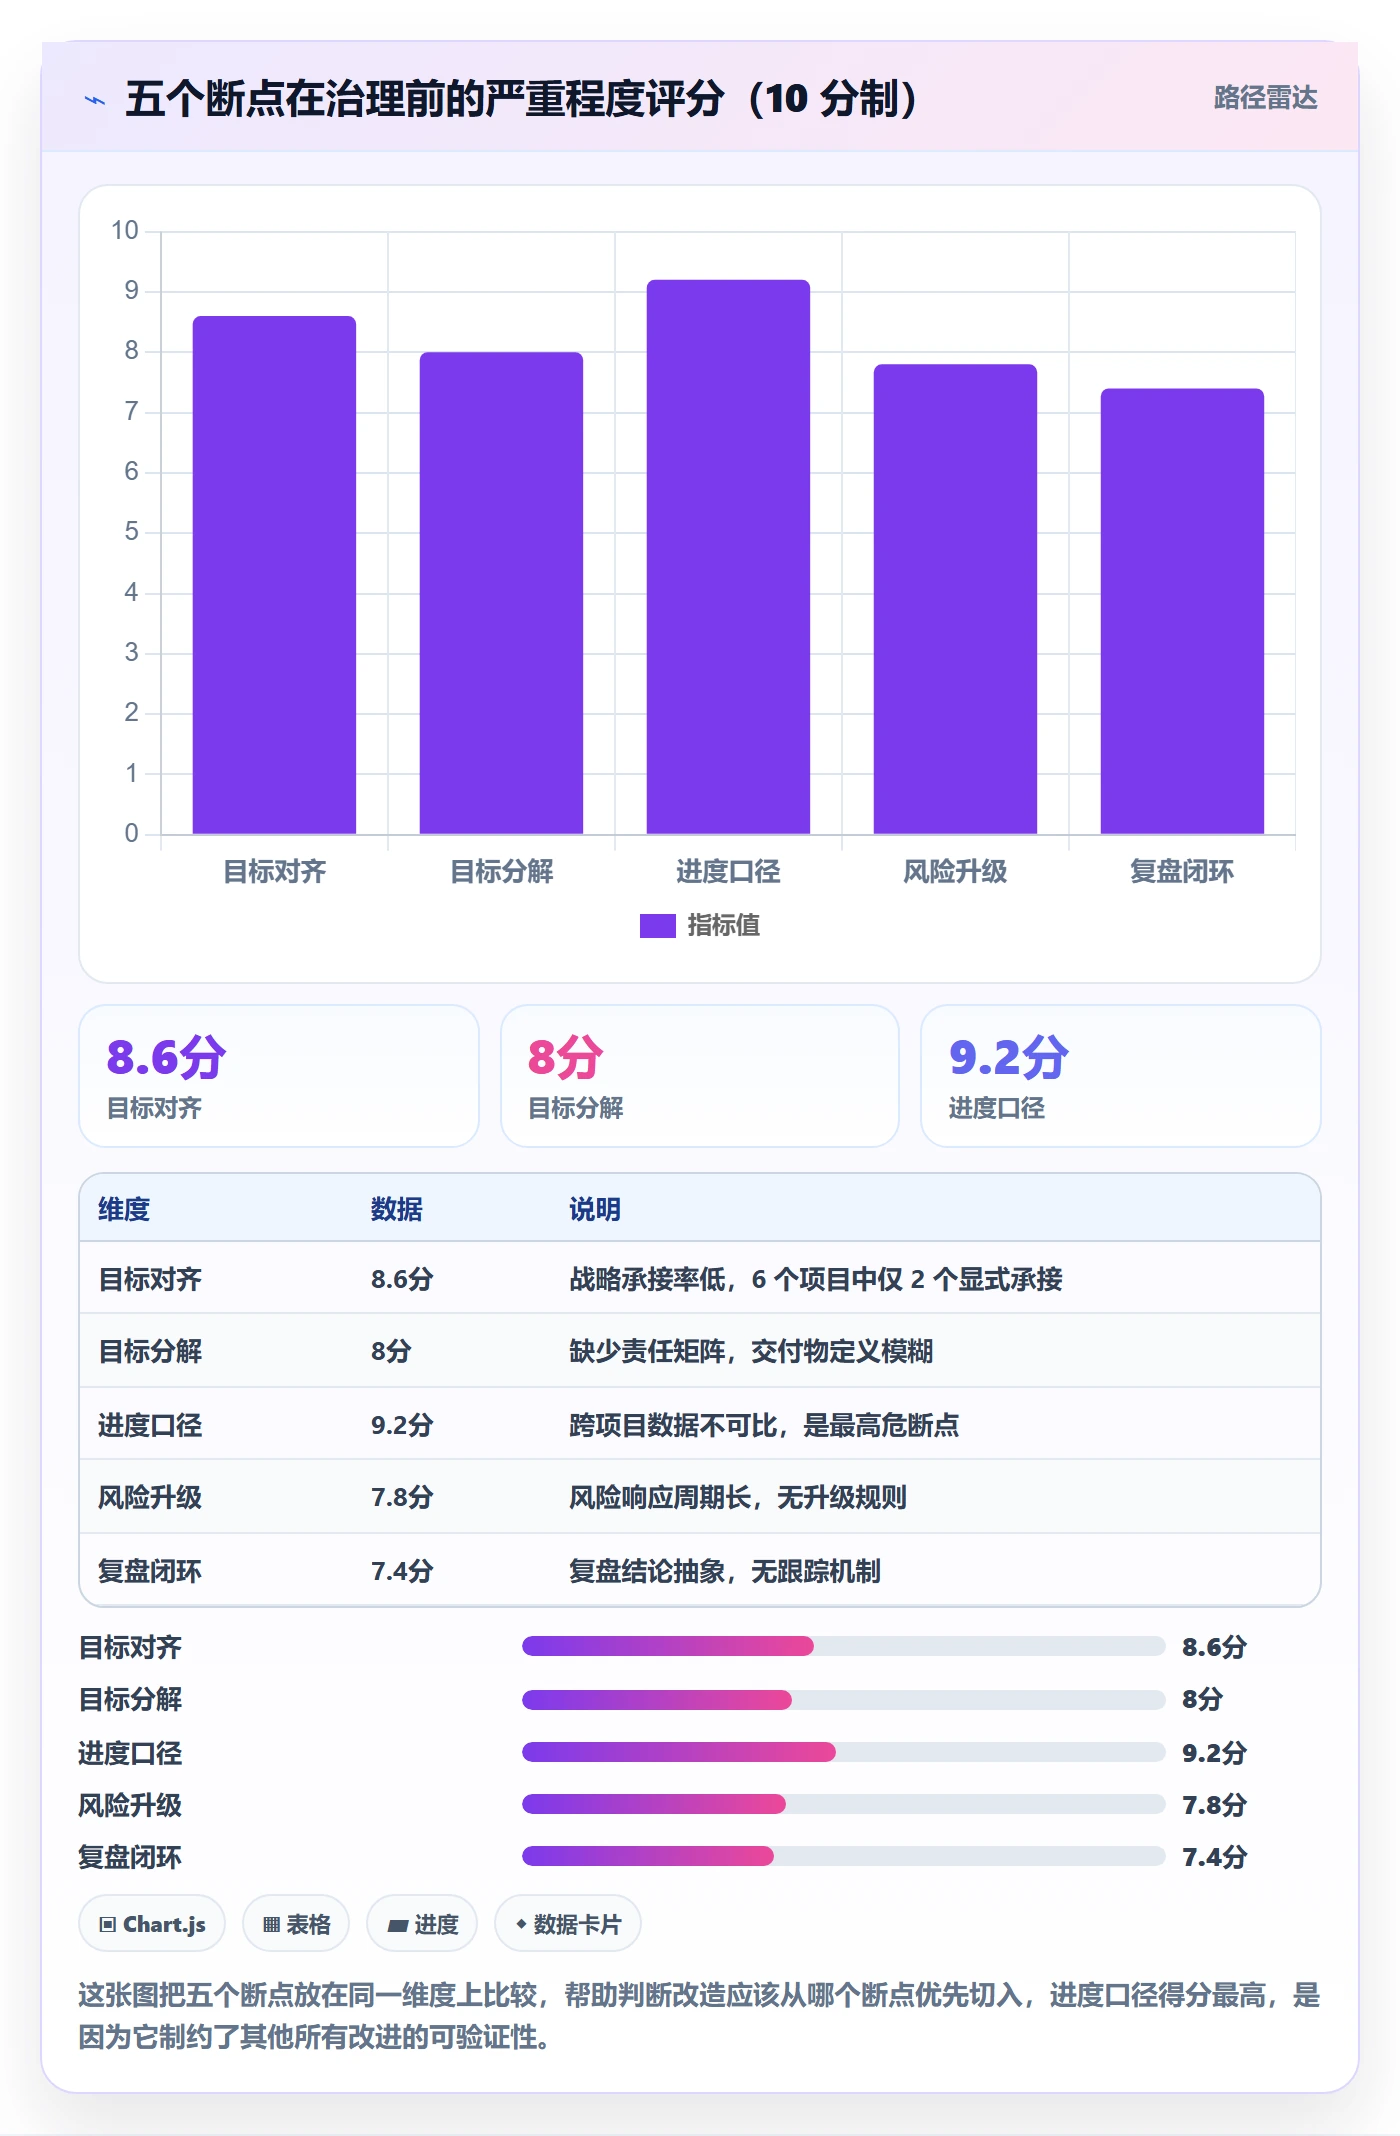The width and height of the screenshot is (1400, 2136).
Task: Click the 目标分解 progress bar showing 8分
Action: click(843, 1699)
